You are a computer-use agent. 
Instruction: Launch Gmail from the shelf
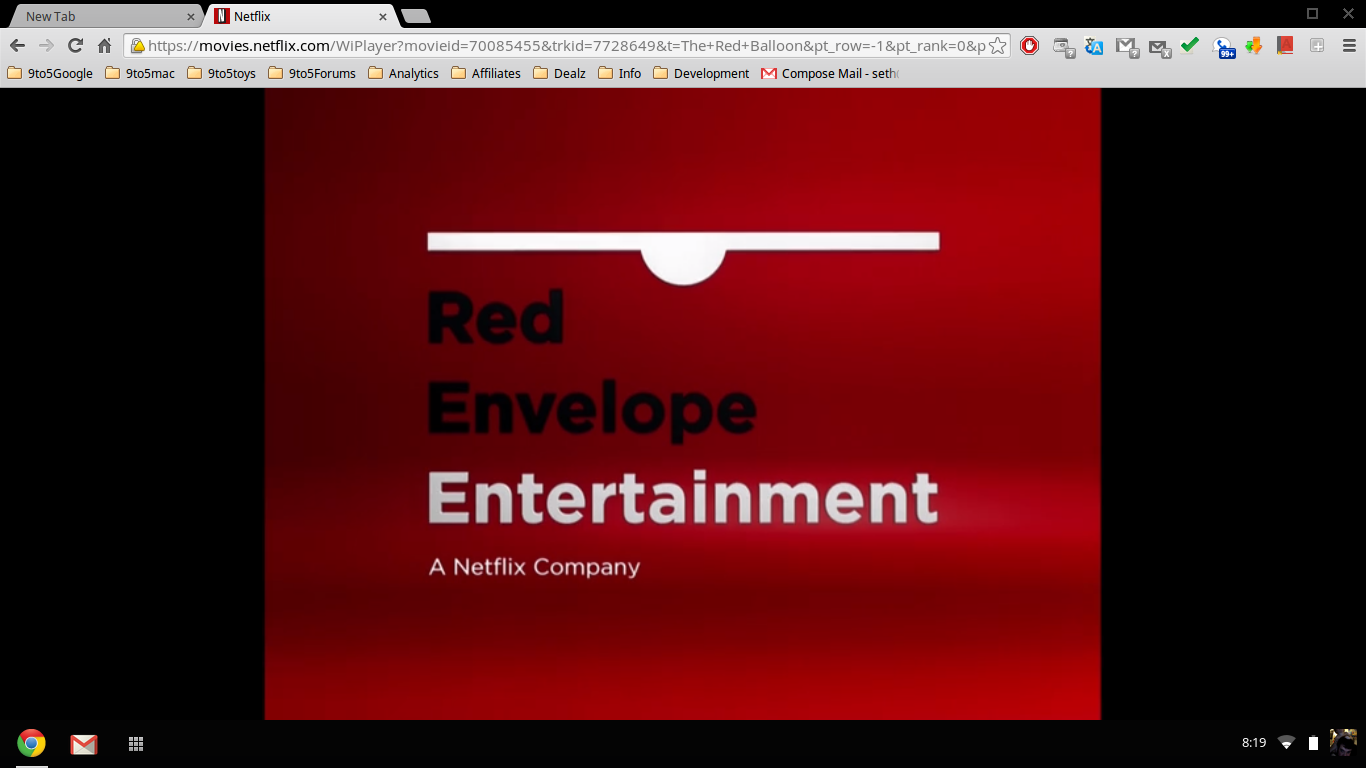tap(84, 744)
